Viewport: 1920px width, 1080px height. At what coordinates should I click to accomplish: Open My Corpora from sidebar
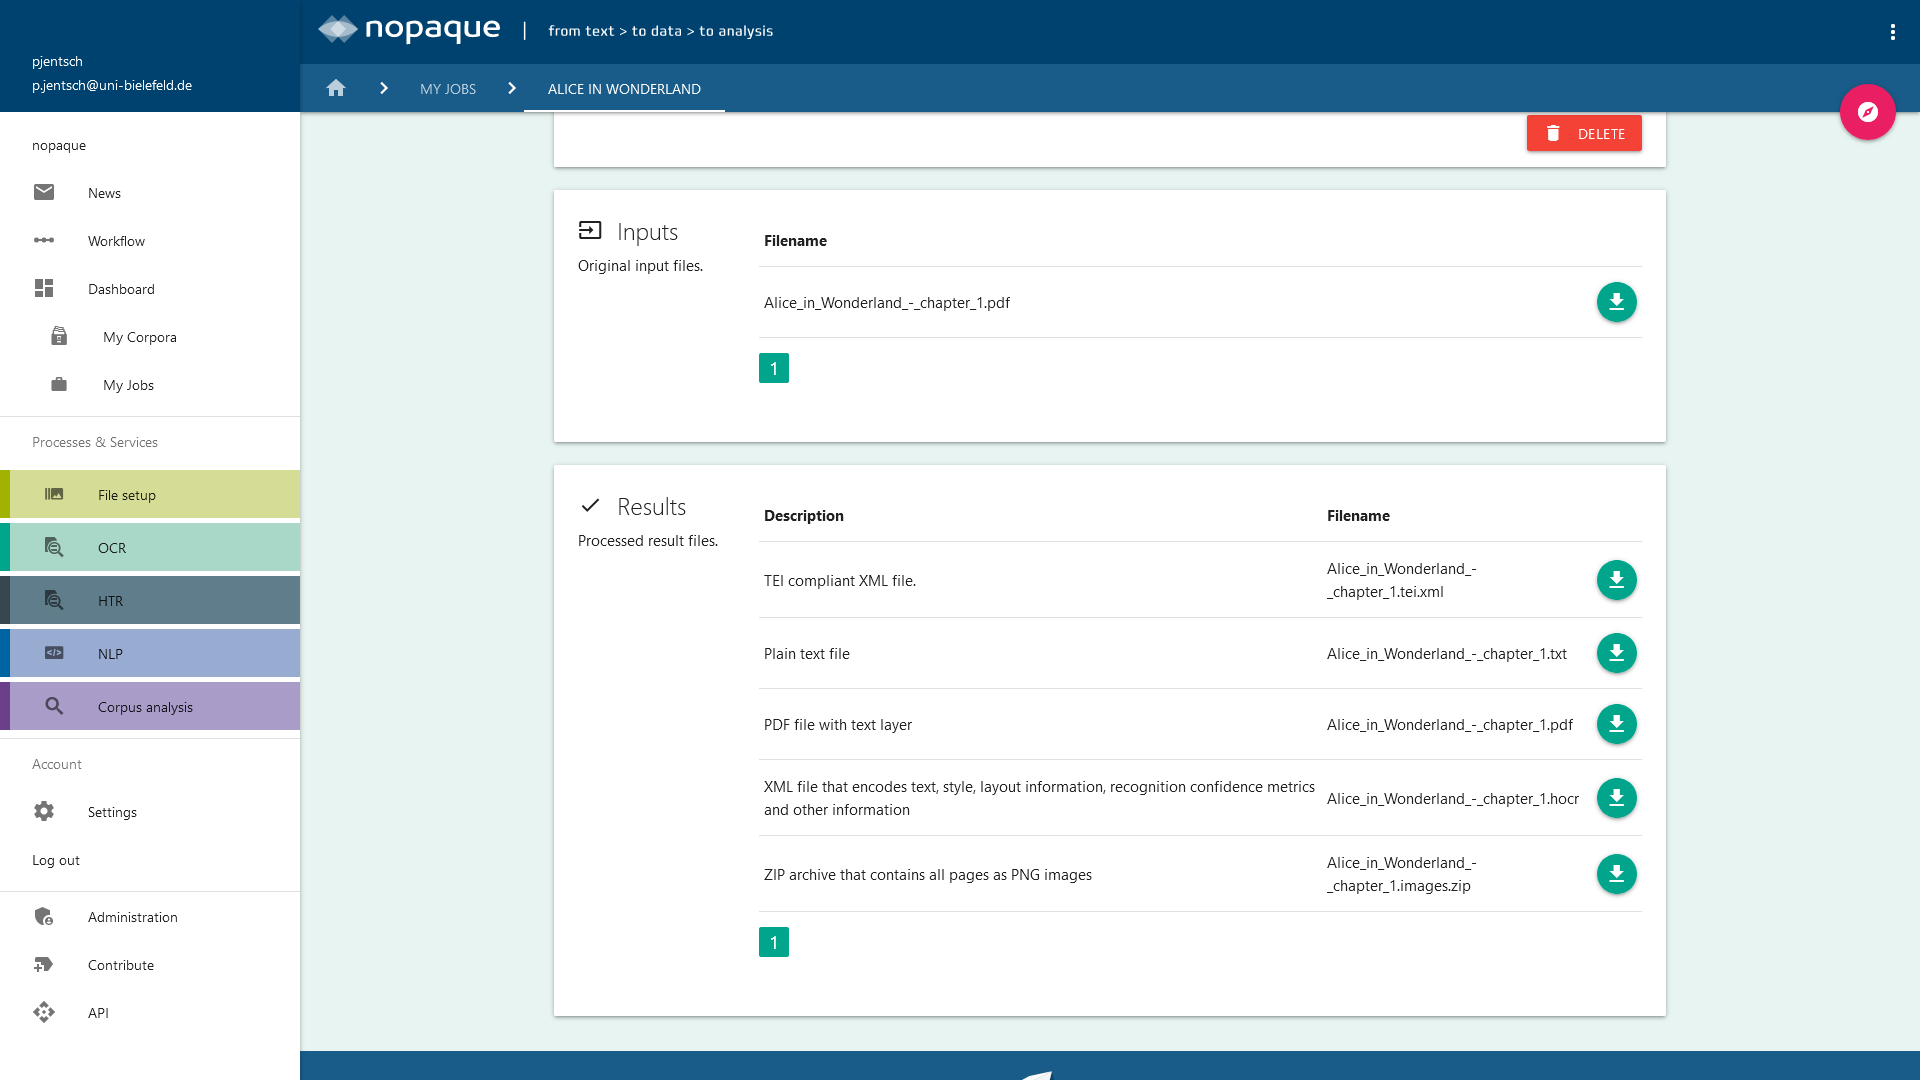coord(139,337)
